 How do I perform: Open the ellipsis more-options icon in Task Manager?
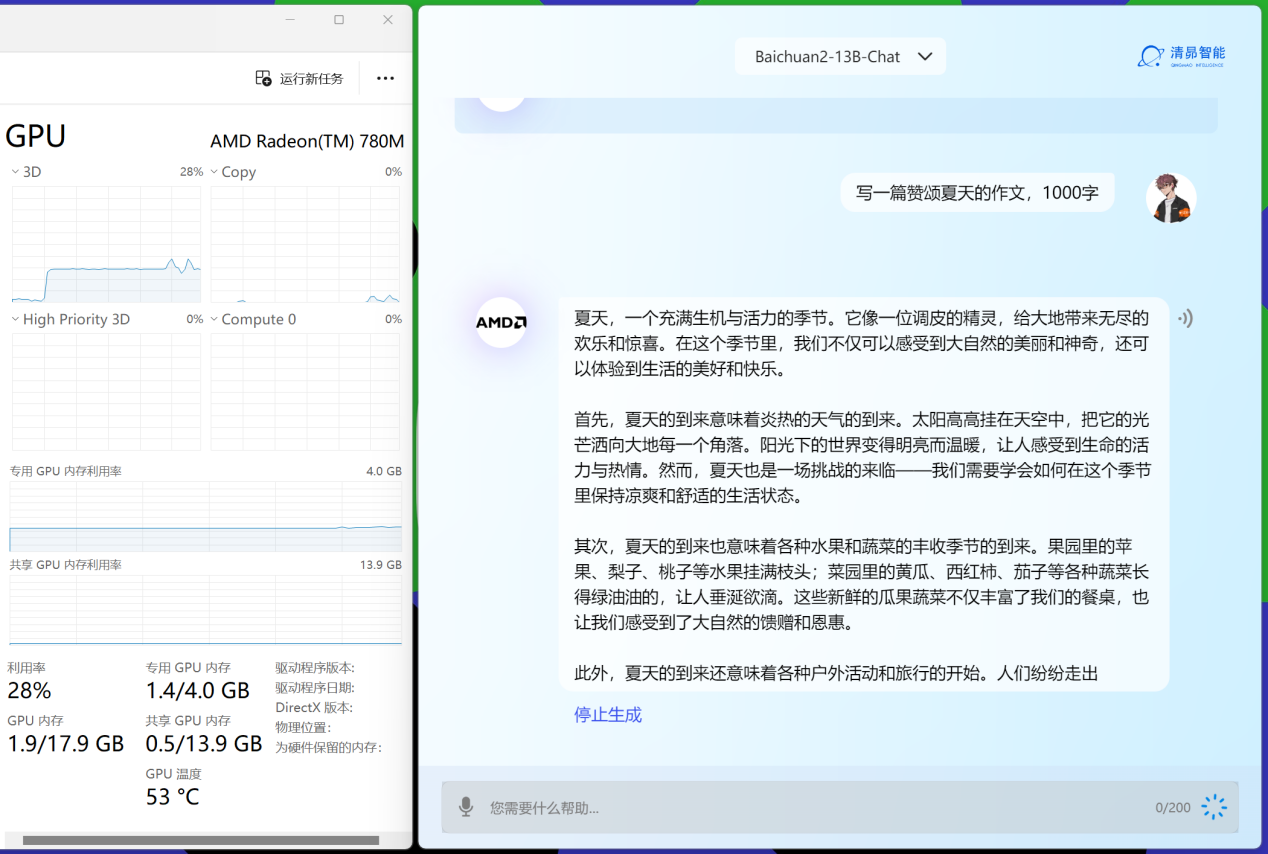click(385, 77)
